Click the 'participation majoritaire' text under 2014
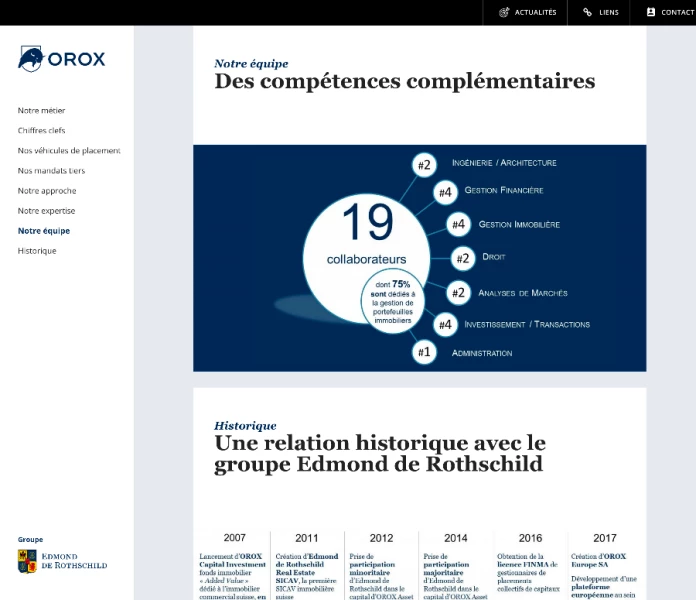The image size is (696, 600). point(446,568)
